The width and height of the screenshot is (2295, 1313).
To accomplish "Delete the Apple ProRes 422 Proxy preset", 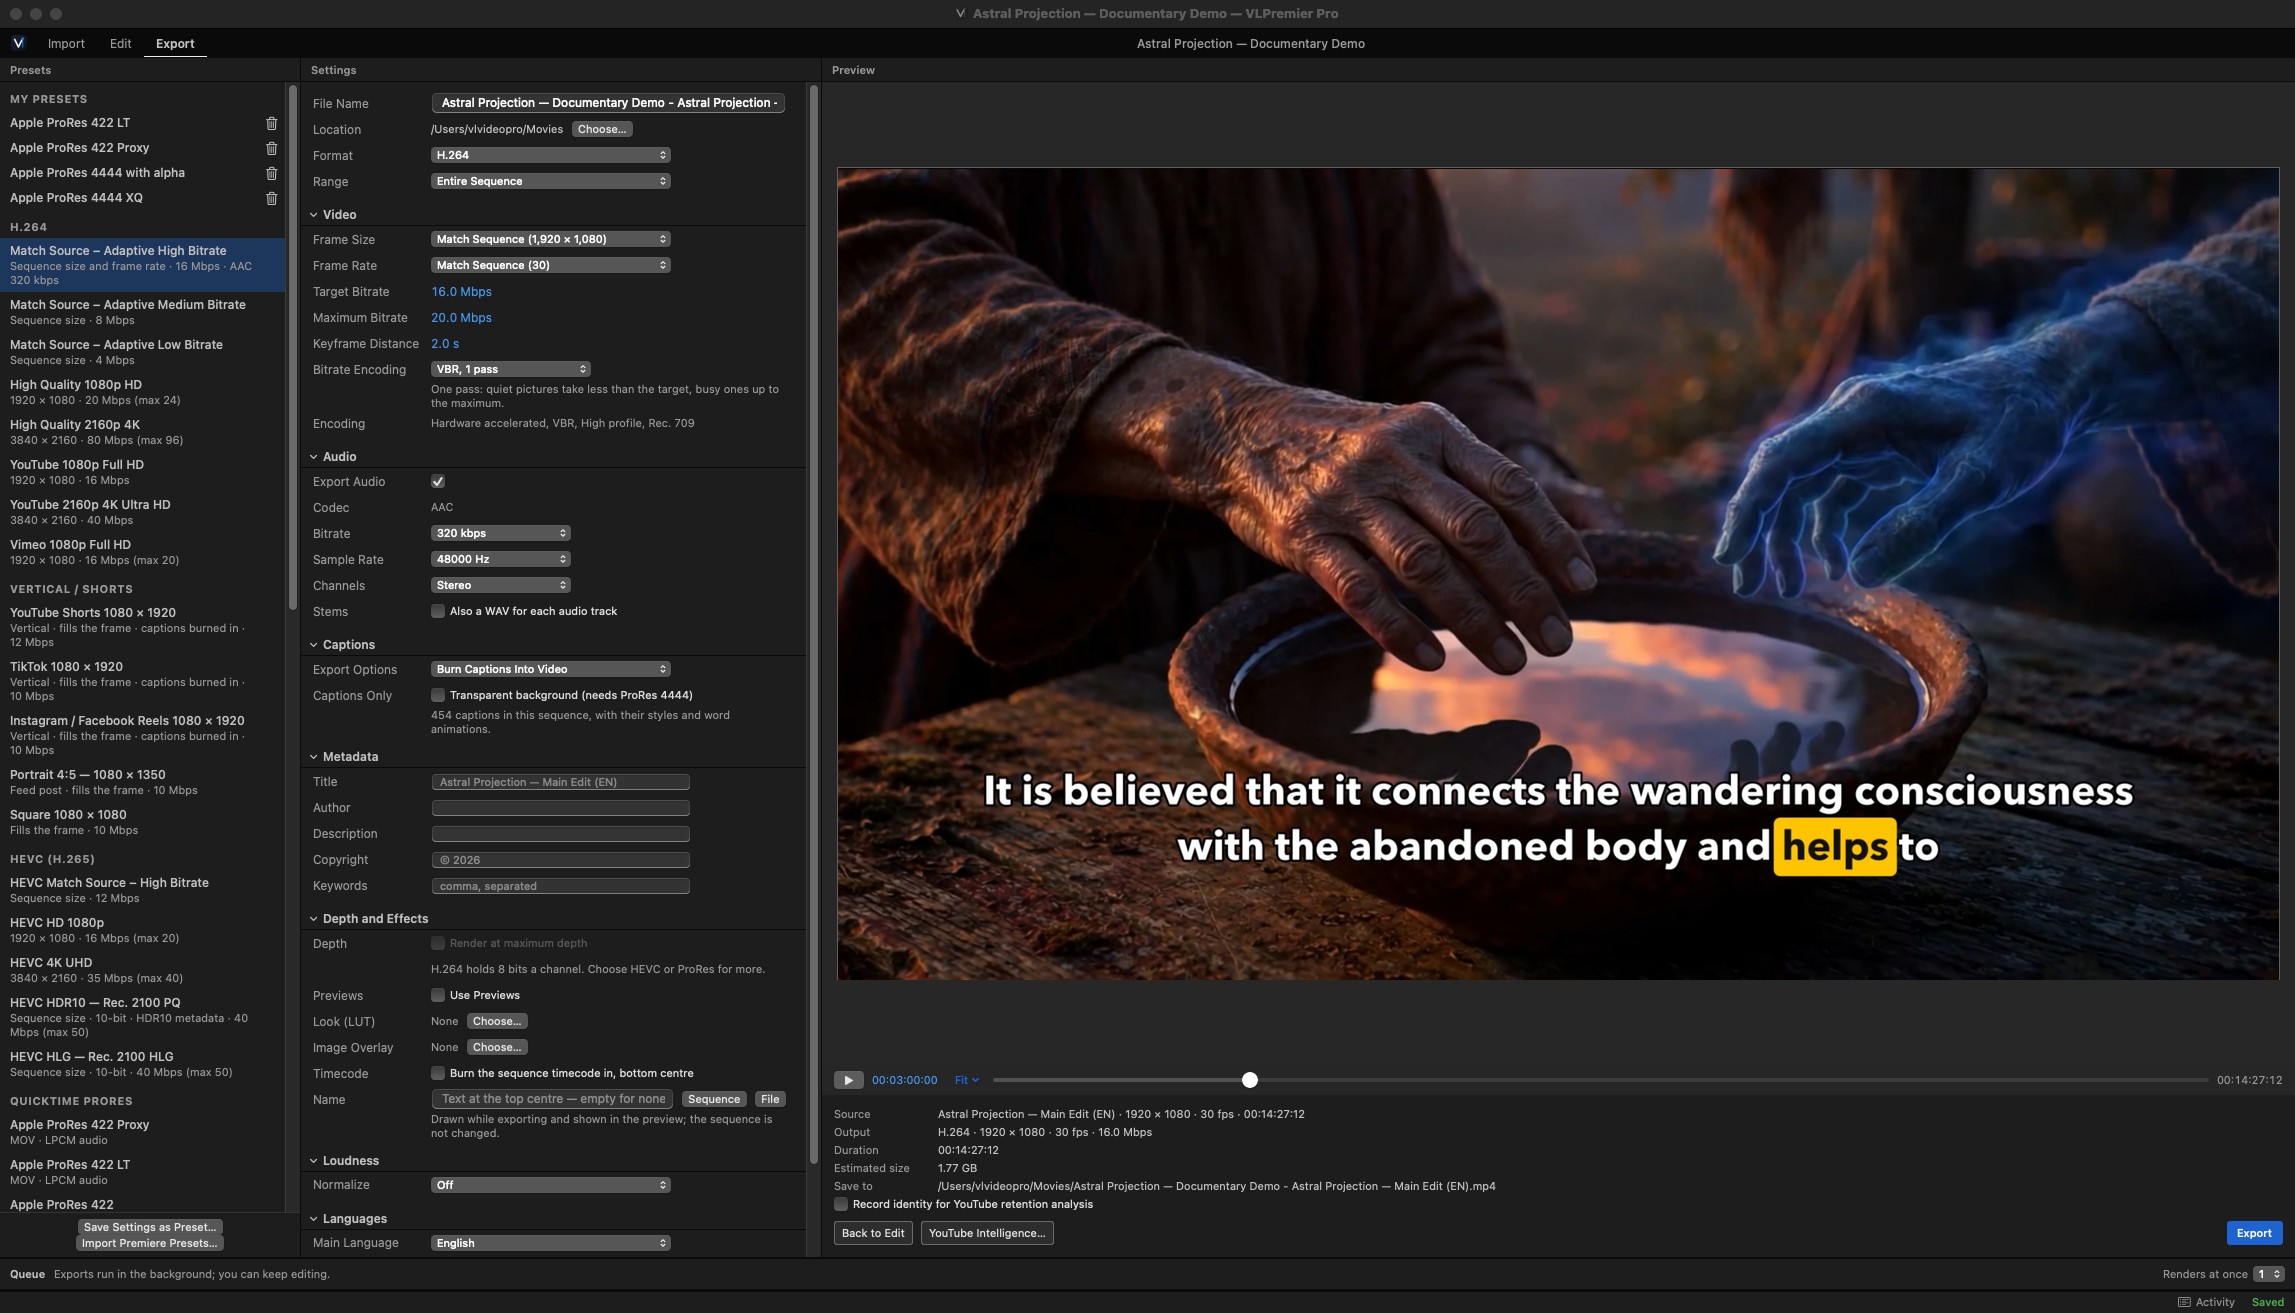I will pyautogui.click(x=271, y=148).
